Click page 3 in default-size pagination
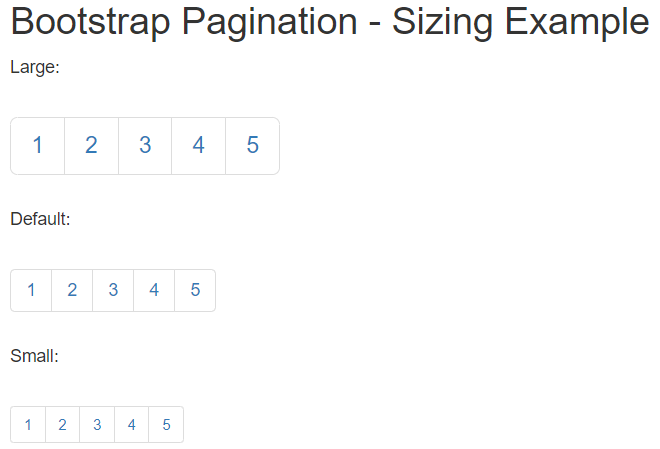The width and height of the screenshot is (660, 449). tap(113, 290)
